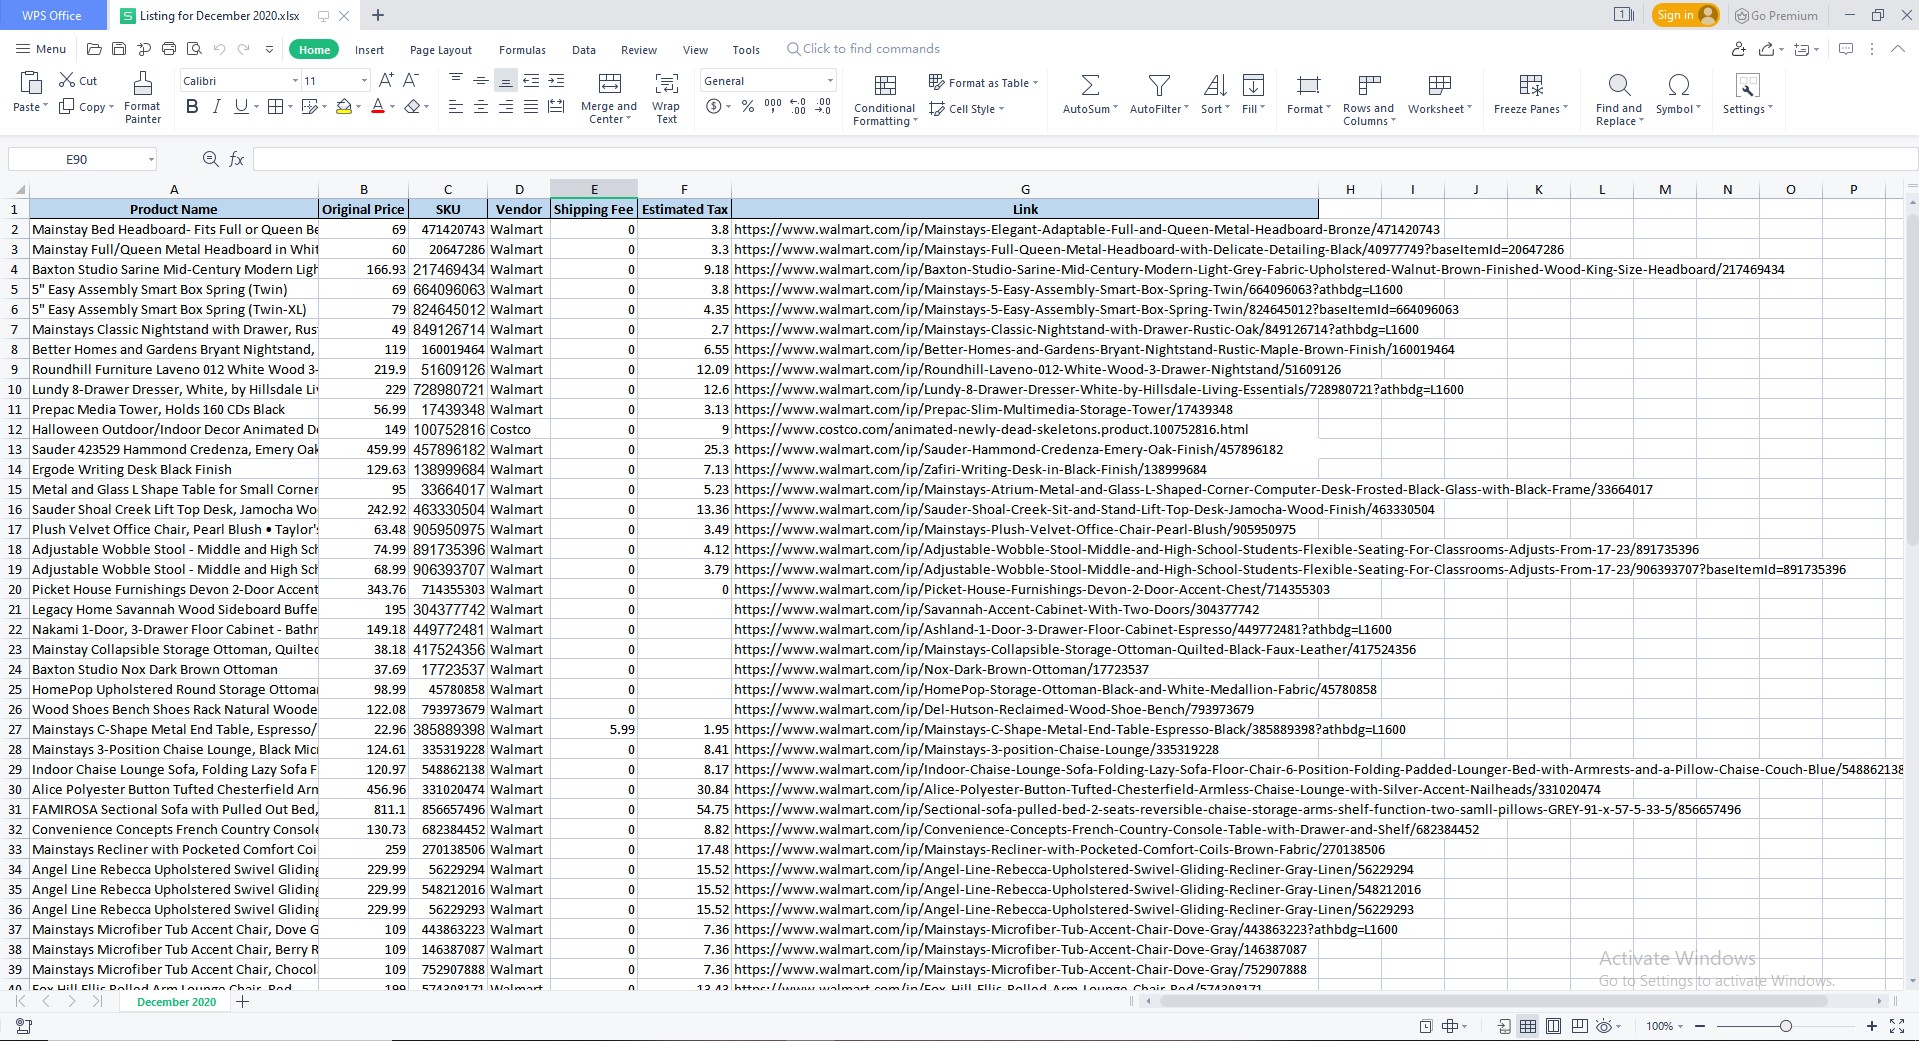Open the Rows and Columns tool
1919x1041 pixels.
click(1368, 98)
